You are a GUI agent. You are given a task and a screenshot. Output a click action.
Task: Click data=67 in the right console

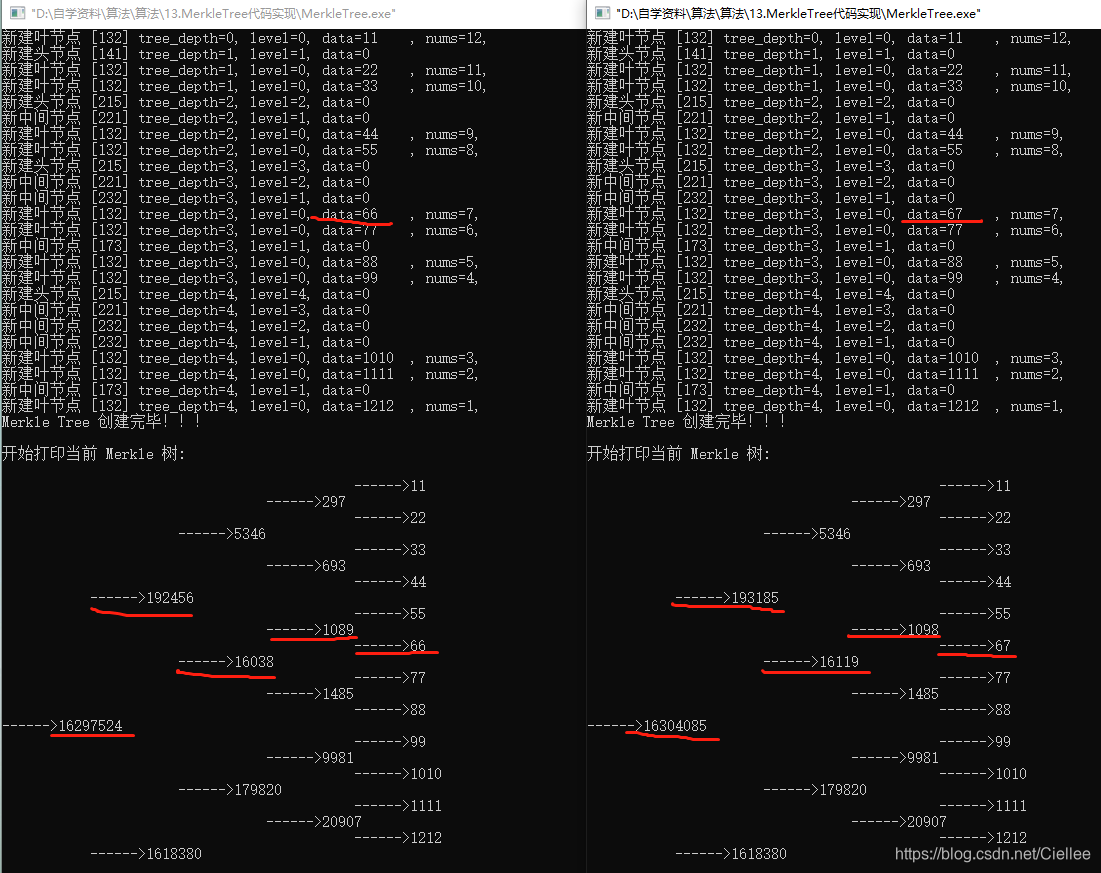pos(935,214)
